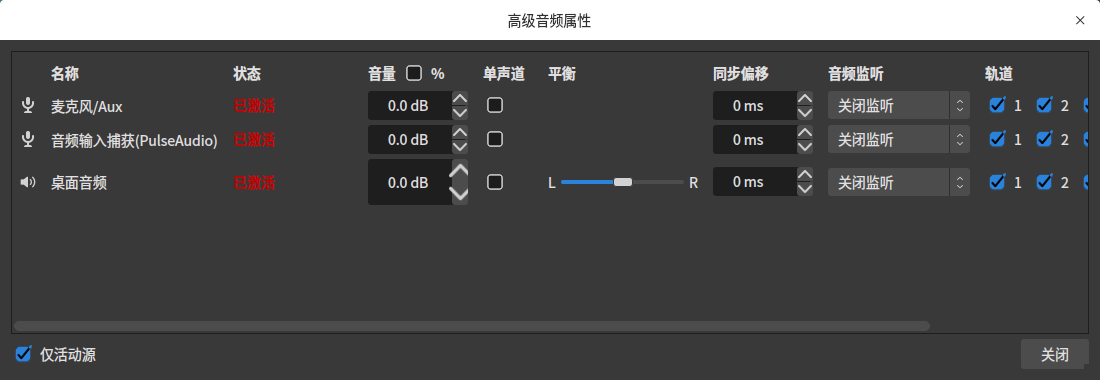
Task: Increase 音频输入捕获 volume with up arrow
Action: (460, 133)
